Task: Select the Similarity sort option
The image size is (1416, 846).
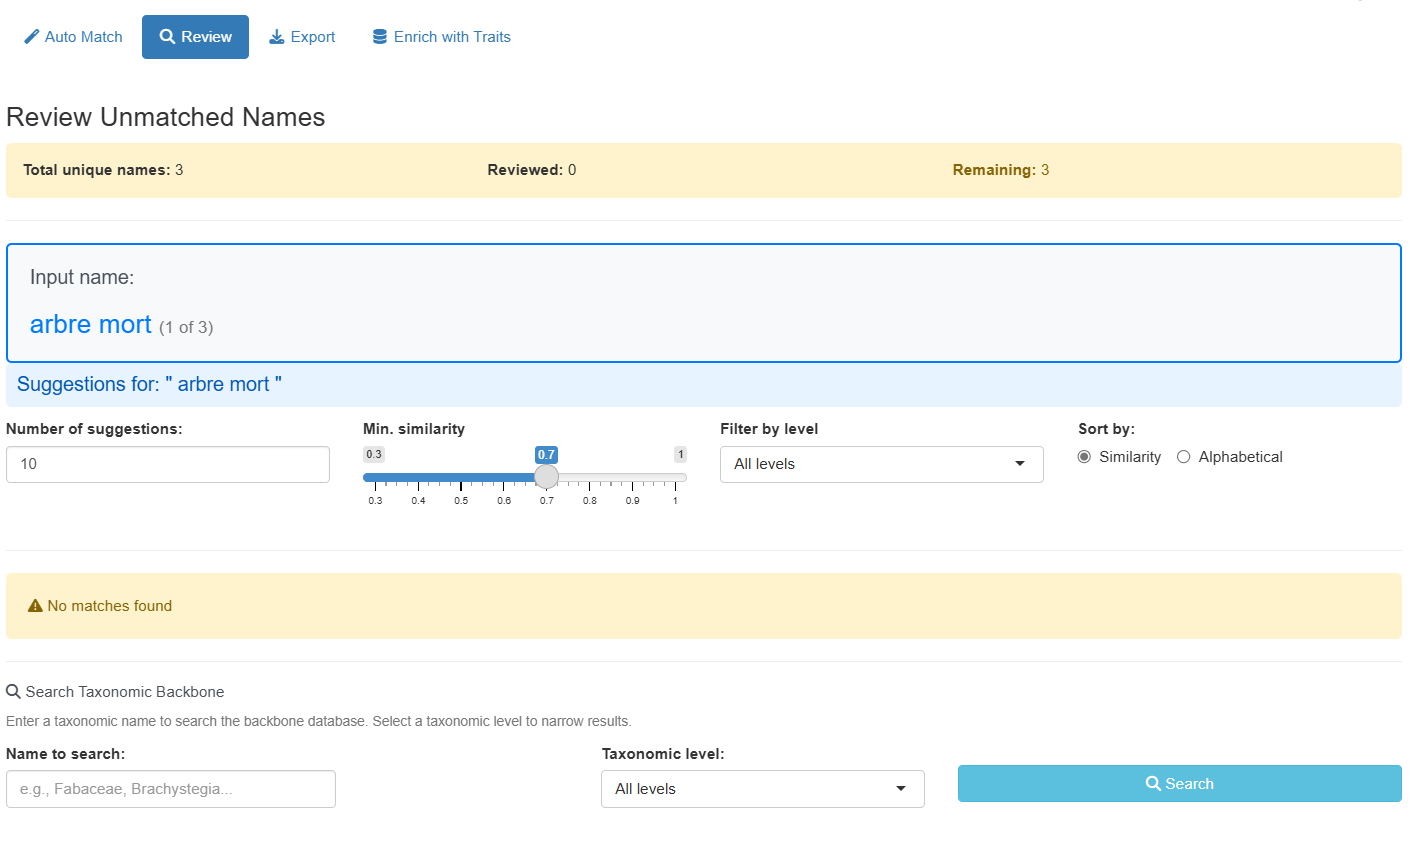Action: [1084, 457]
